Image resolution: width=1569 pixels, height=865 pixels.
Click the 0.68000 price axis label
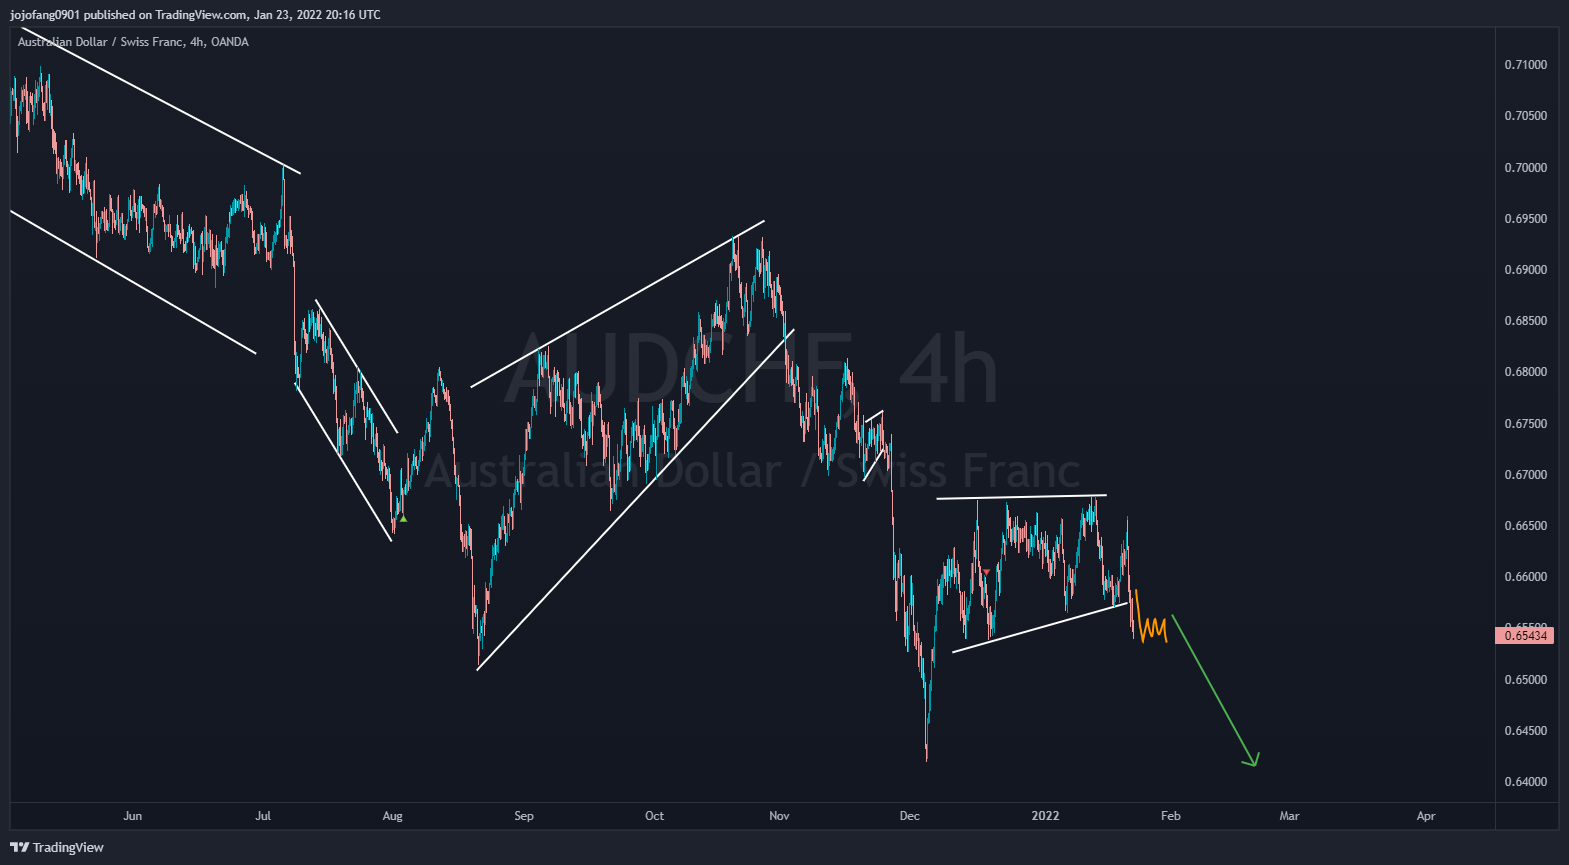(x=1525, y=372)
